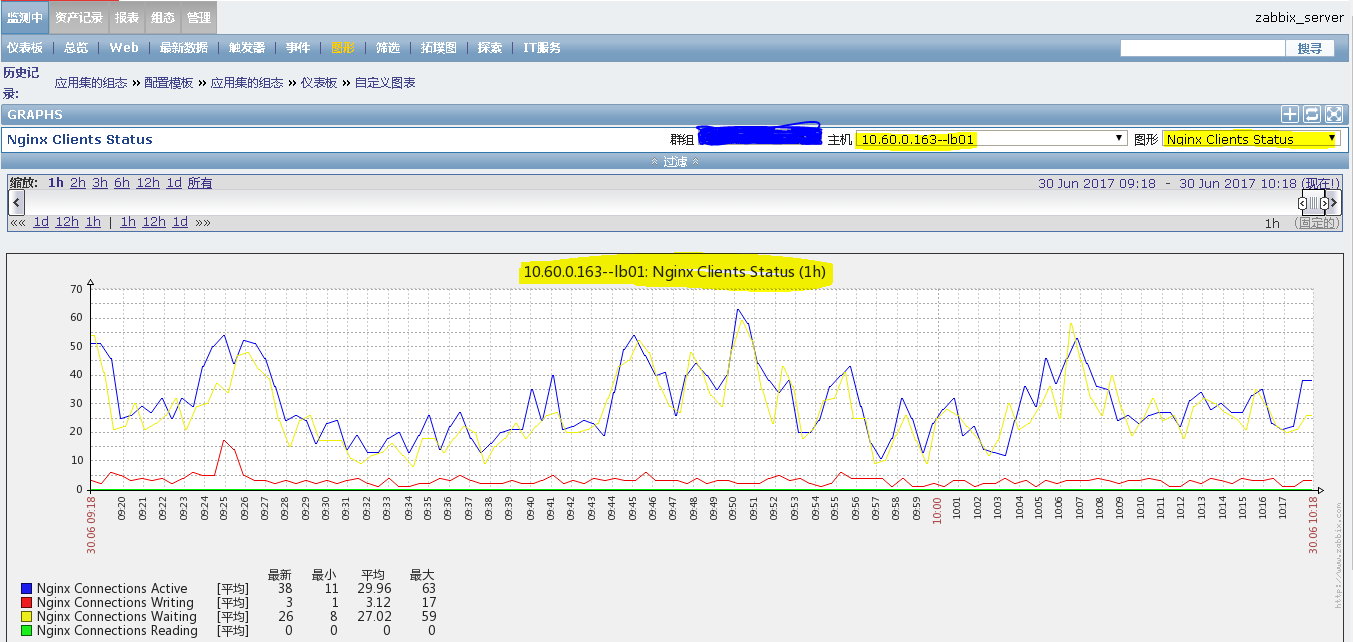Image resolution: width=1353 pixels, height=642 pixels.
Task: Click average value 27.02 in legend
Action: pos(373,617)
